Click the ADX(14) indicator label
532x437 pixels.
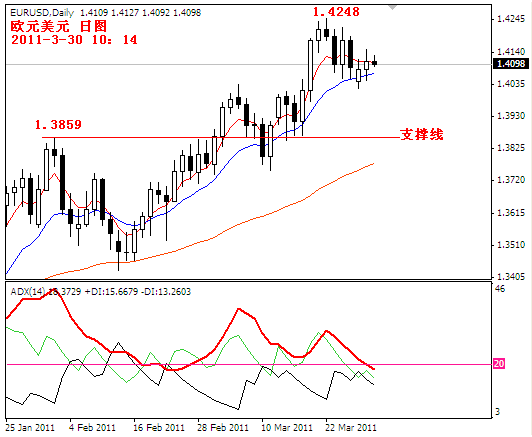pyautogui.click(x=28, y=291)
